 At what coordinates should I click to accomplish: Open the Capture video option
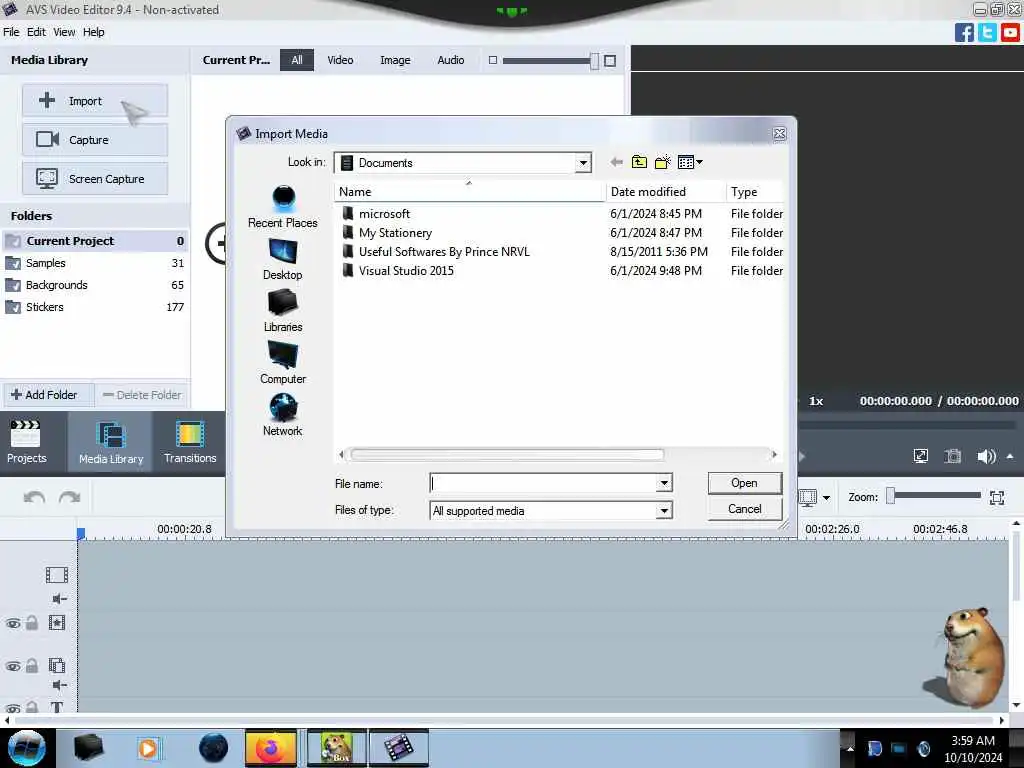tap(95, 140)
